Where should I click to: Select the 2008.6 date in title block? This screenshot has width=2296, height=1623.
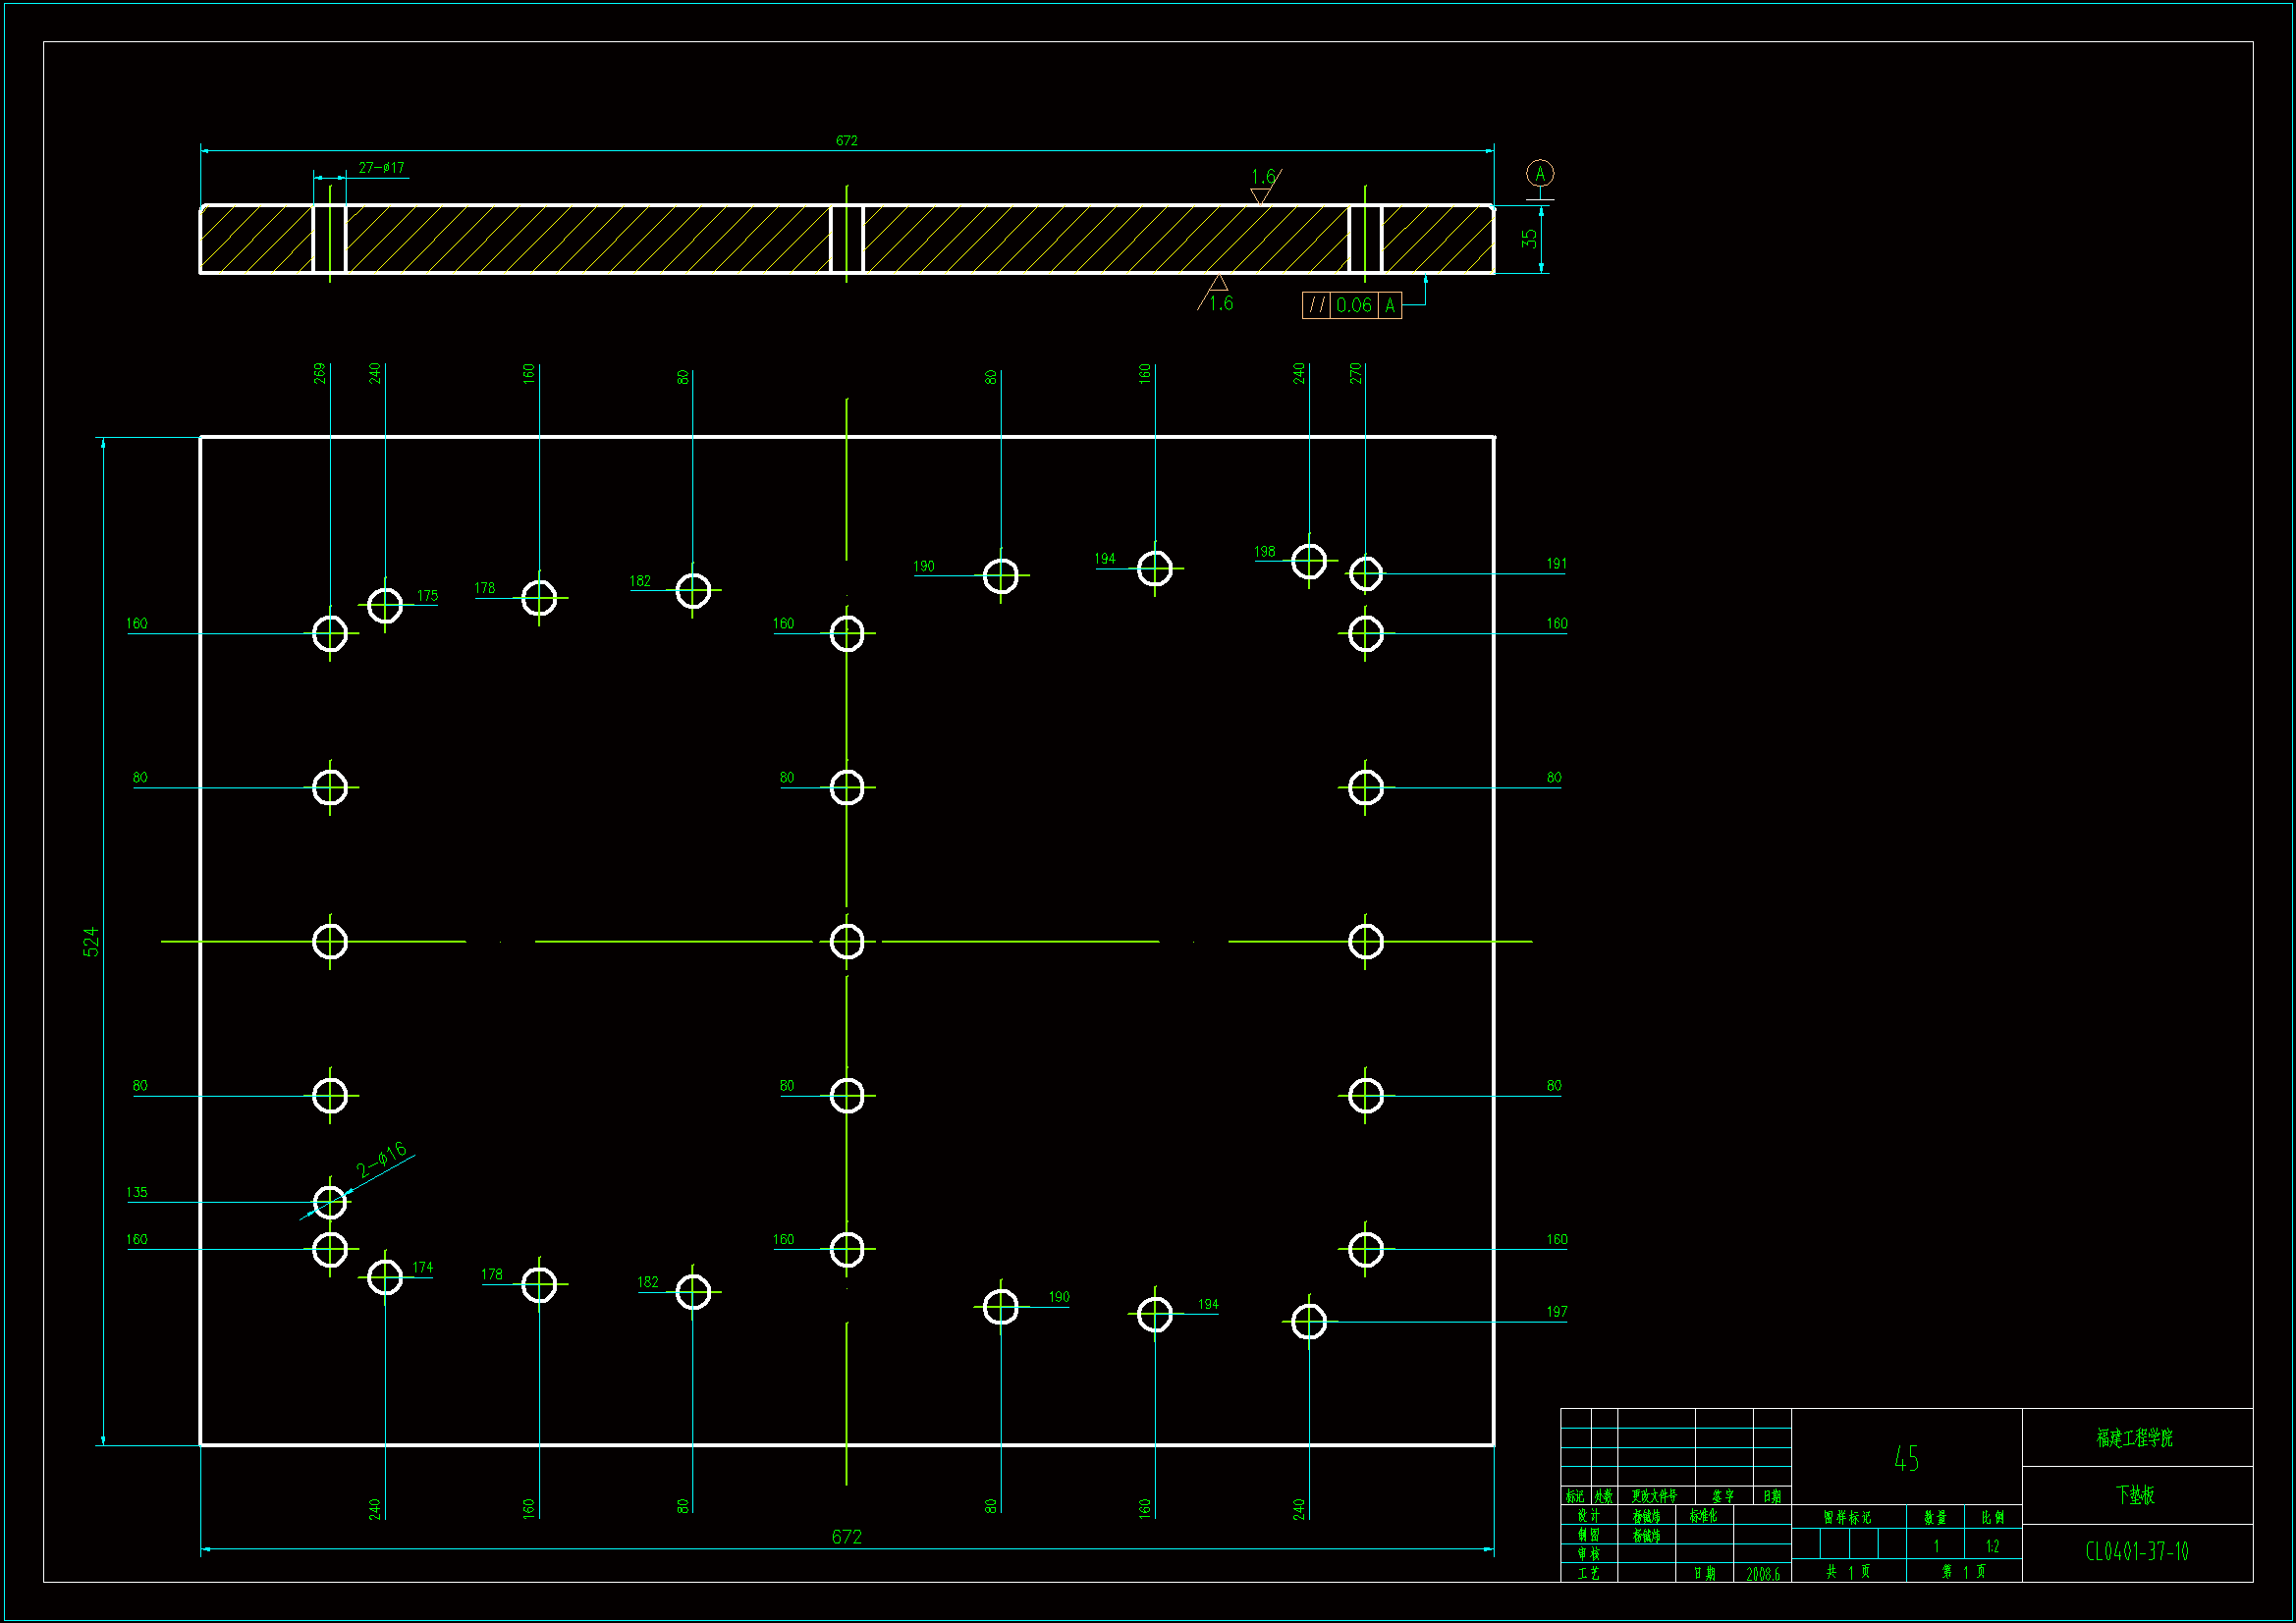[1762, 1573]
